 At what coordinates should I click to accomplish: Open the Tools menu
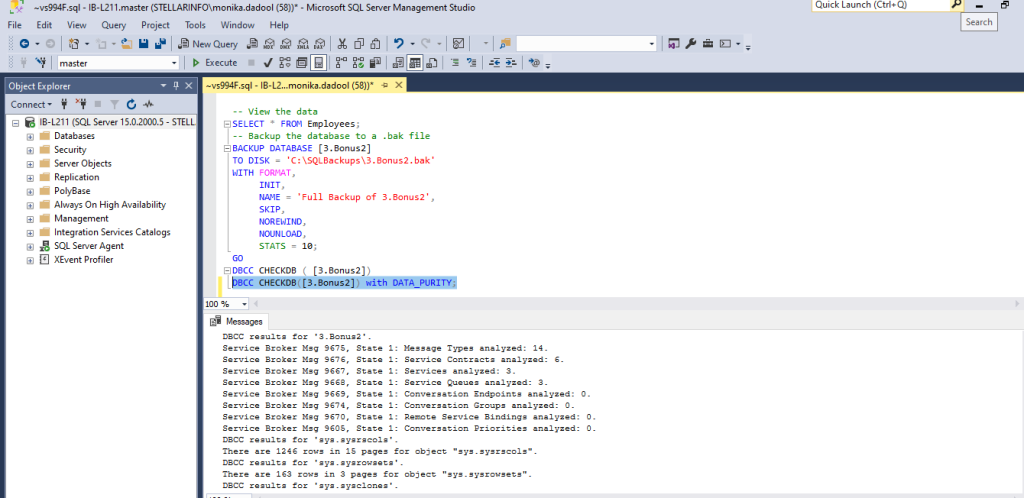coord(195,25)
